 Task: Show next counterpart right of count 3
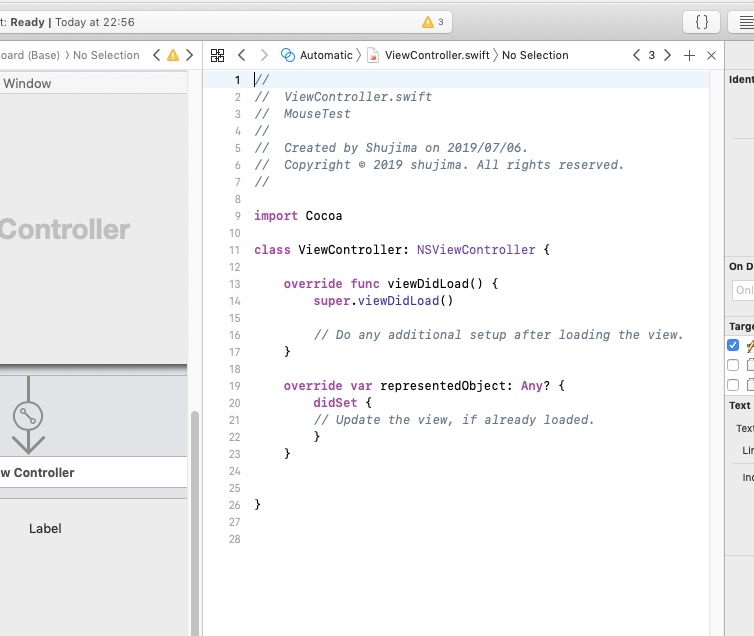pos(667,55)
